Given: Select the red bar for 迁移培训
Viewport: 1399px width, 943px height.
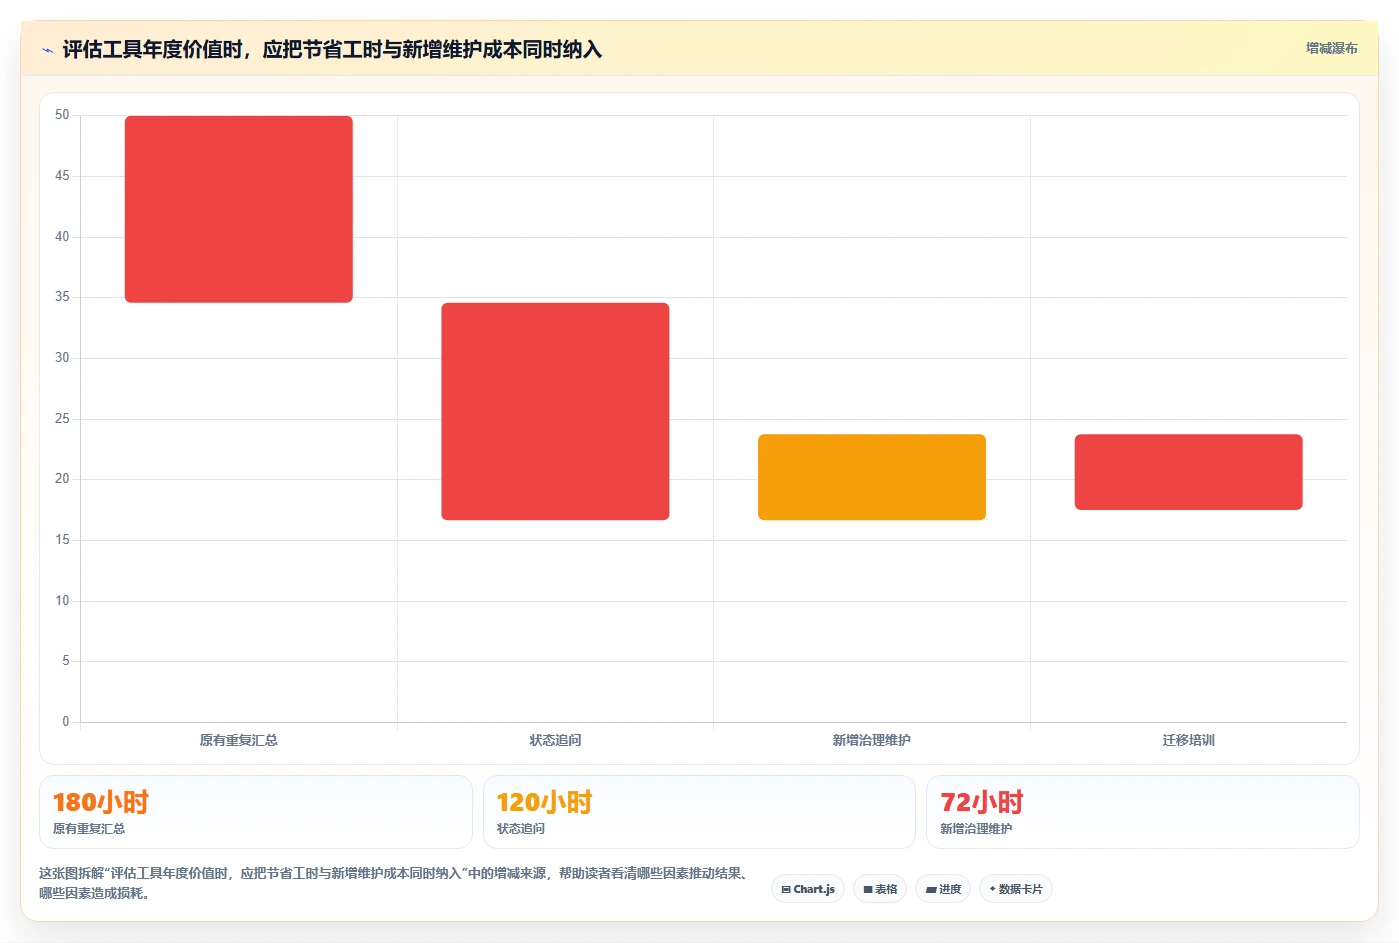Looking at the screenshot, I should (x=1188, y=472).
